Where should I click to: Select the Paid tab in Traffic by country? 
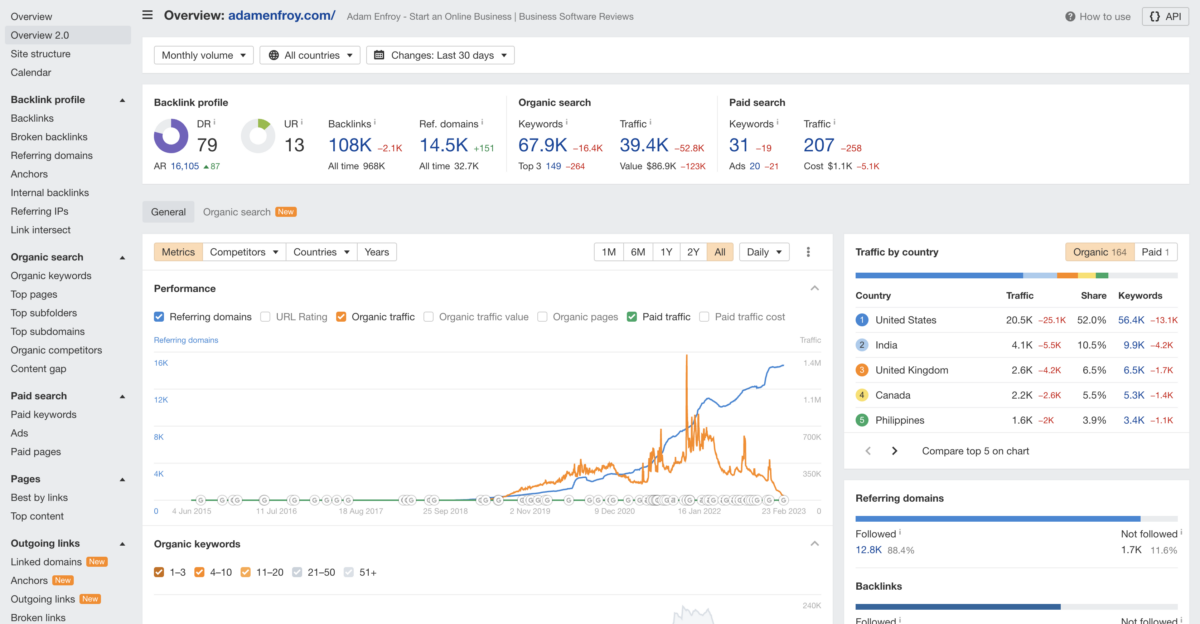click(x=1156, y=252)
